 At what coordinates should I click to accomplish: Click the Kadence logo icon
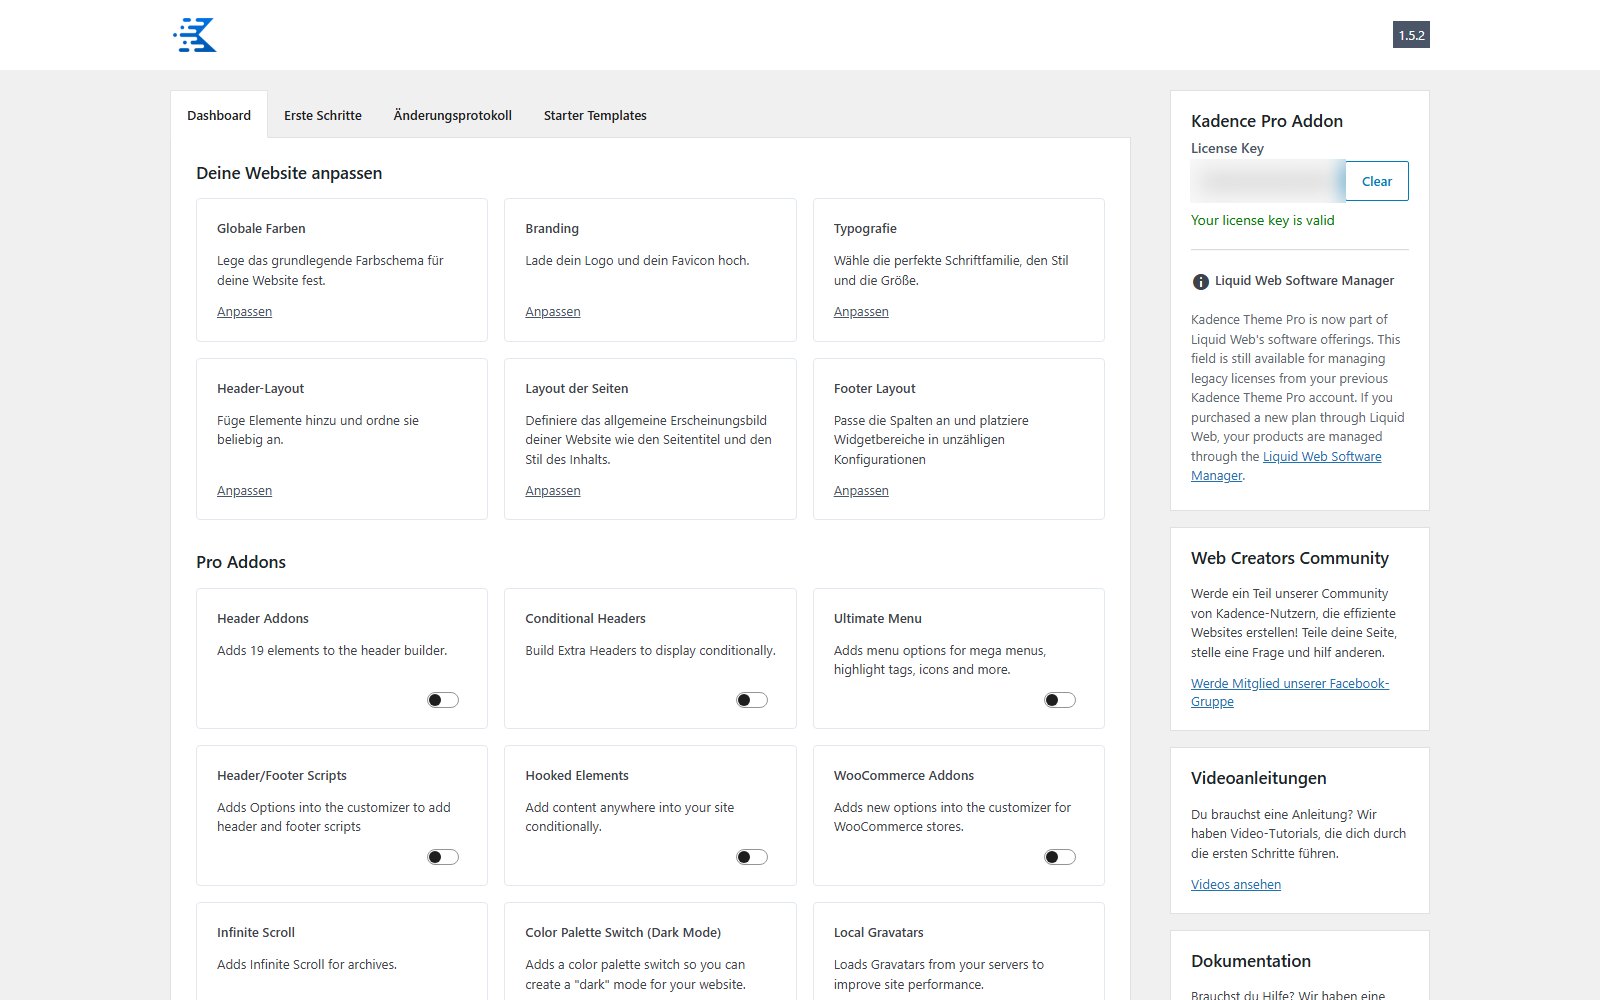pos(195,35)
